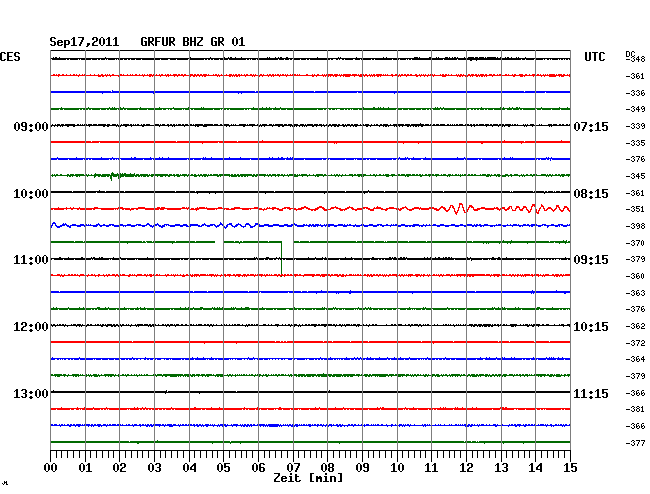The image size is (650, 494).
Task: Click the DC offset value -339
Action: click(635, 126)
